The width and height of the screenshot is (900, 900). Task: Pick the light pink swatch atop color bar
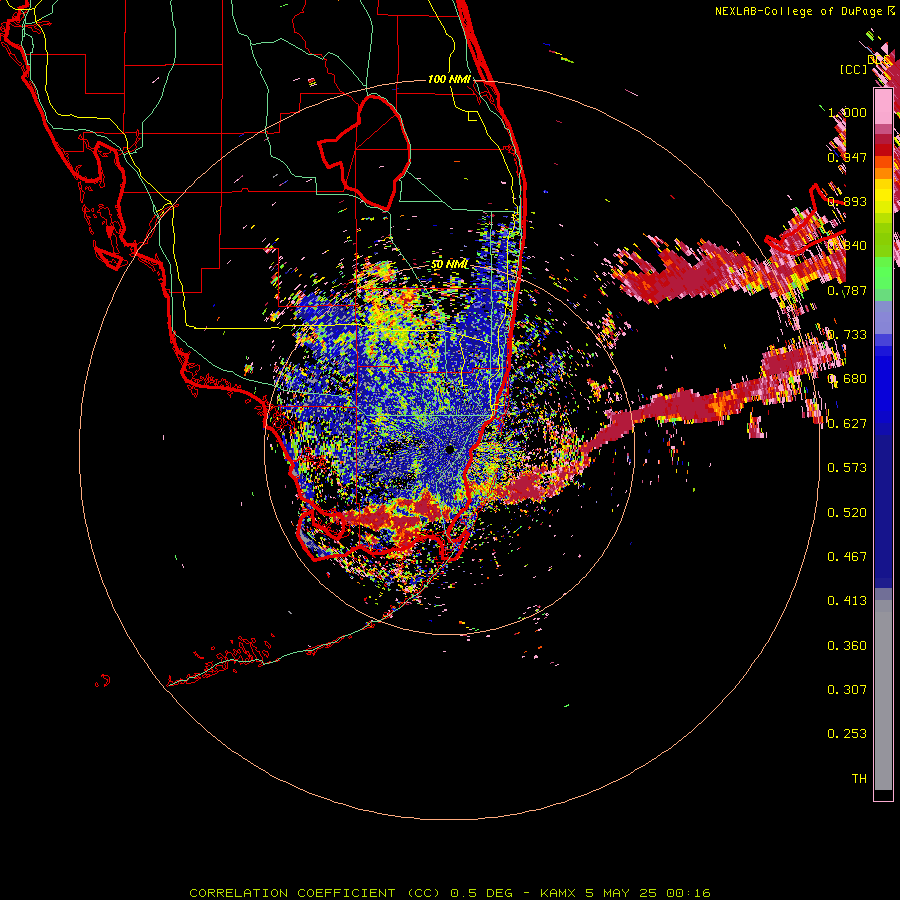click(883, 106)
